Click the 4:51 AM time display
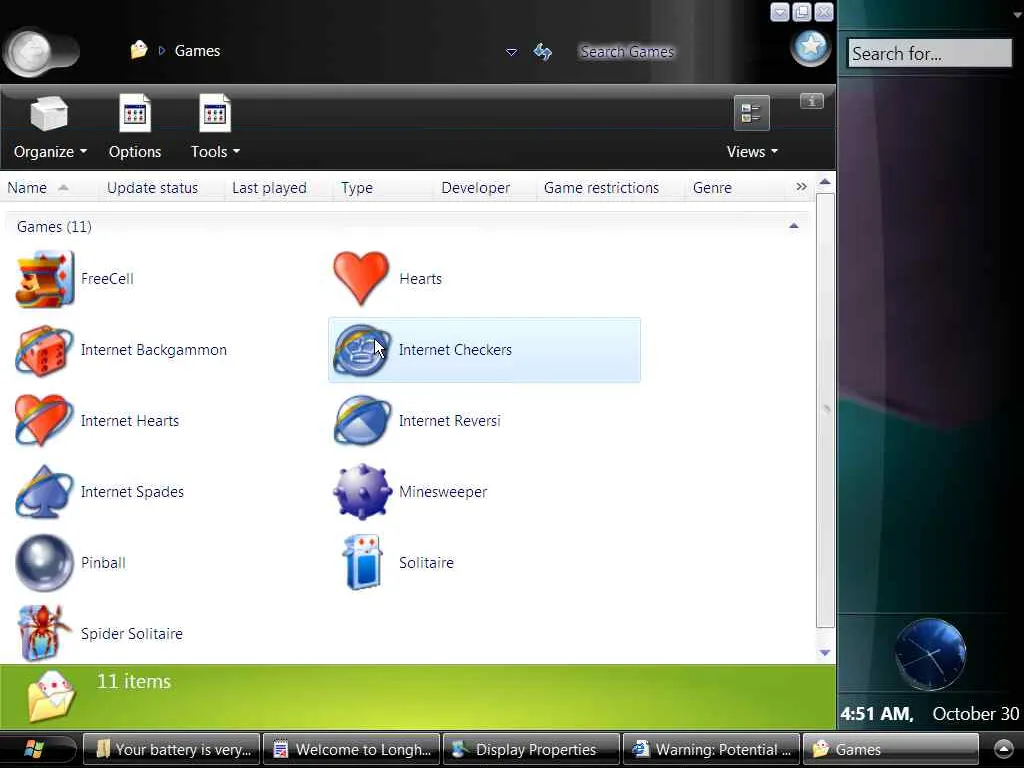This screenshot has height=768, width=1024. [x=876, y=714]
